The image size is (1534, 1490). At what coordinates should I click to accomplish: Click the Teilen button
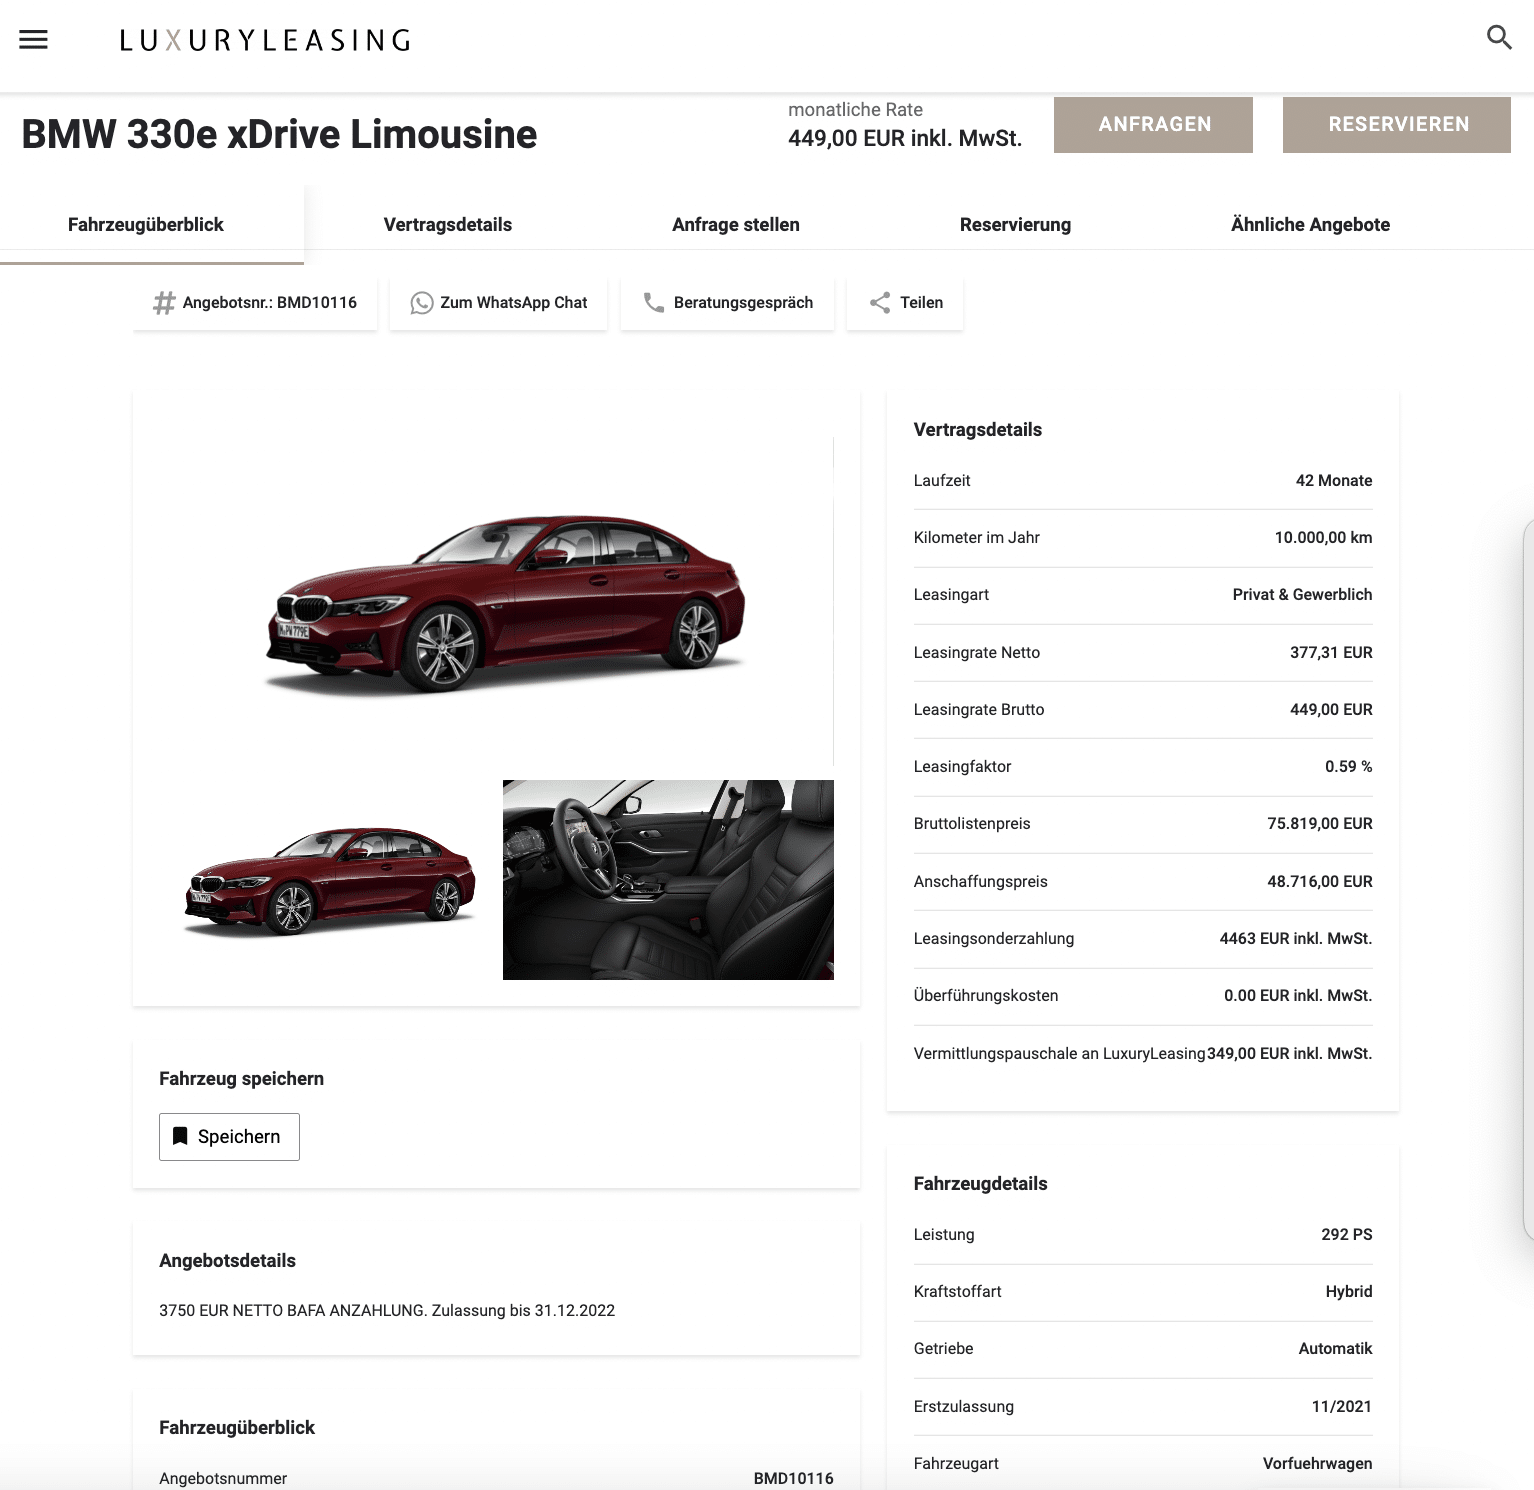(905, 303)
